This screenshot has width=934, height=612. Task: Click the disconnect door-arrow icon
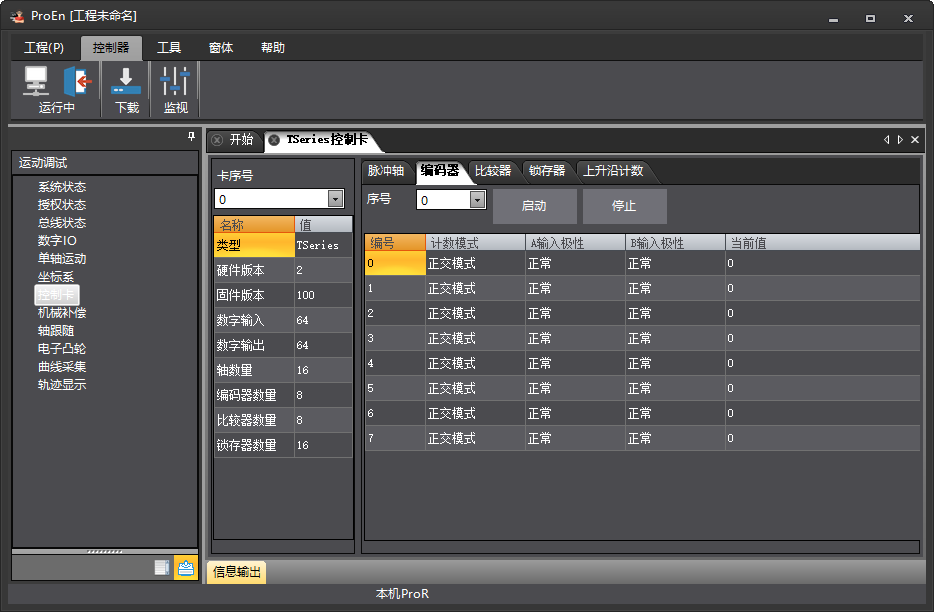coord(77,80)
